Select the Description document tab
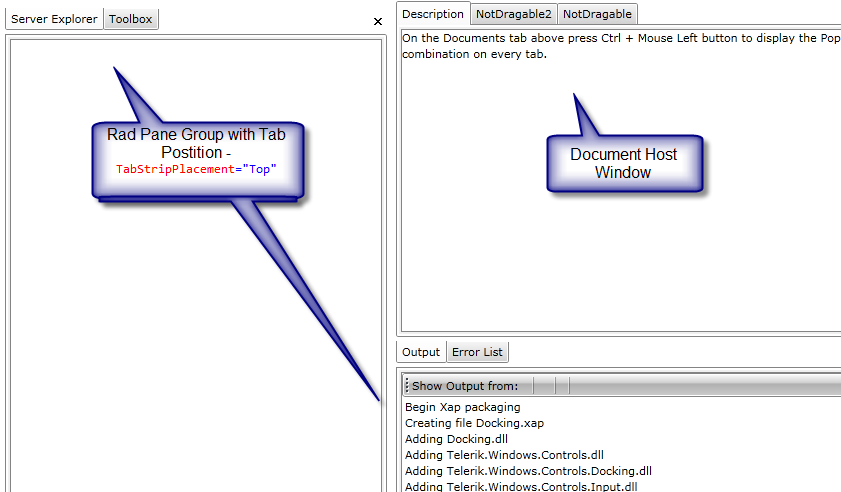 (433, 14)
